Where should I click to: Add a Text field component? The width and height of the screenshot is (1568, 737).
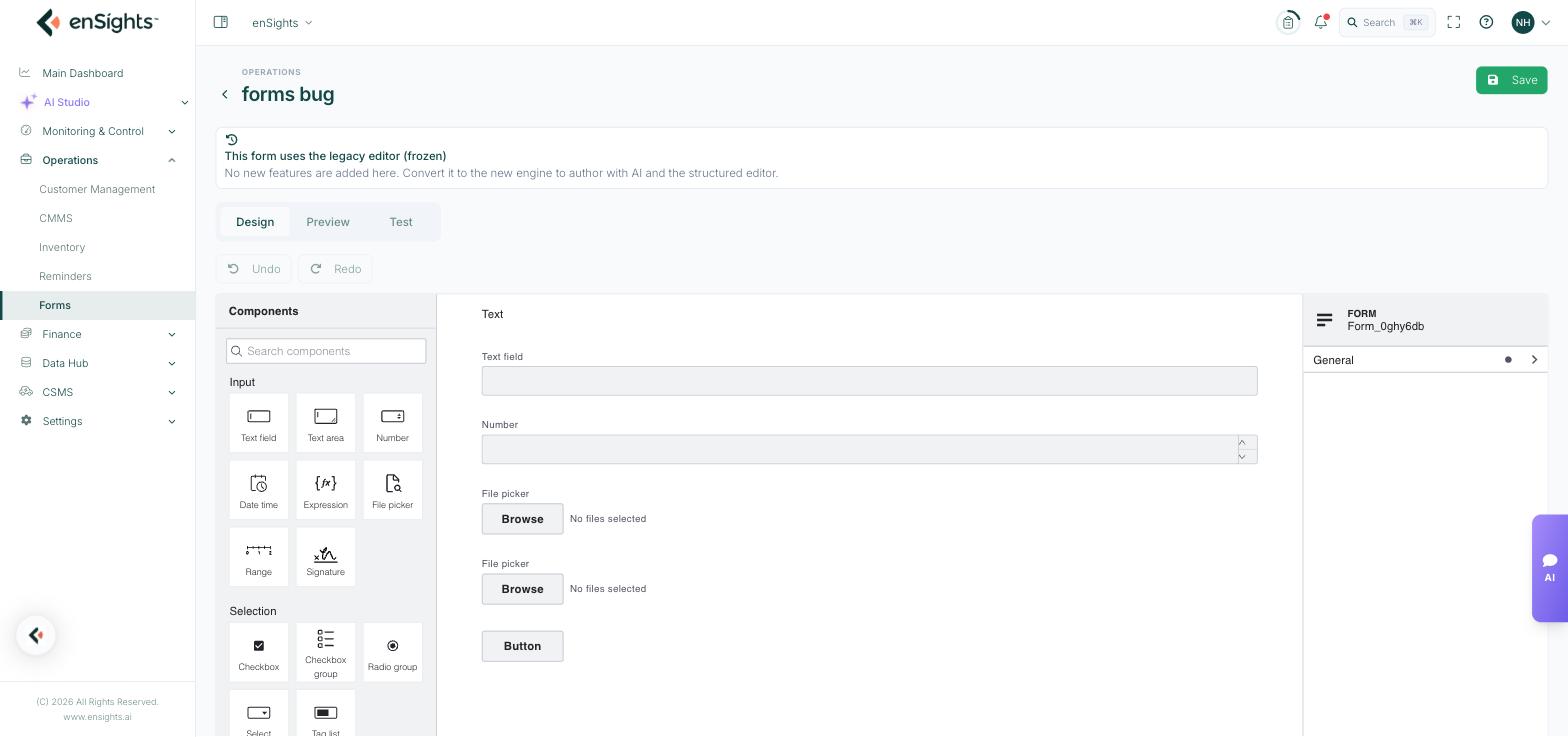tap(259, 423)
